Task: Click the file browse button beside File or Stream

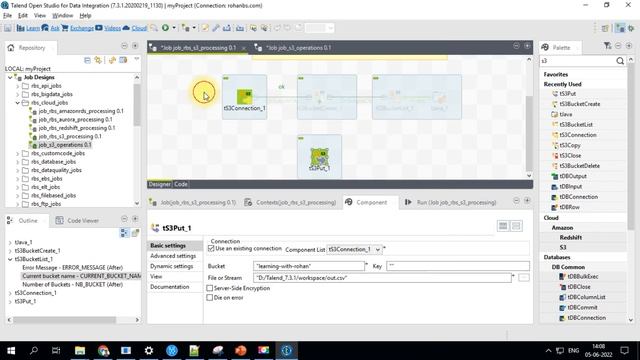Action: (x=524, y=278)
